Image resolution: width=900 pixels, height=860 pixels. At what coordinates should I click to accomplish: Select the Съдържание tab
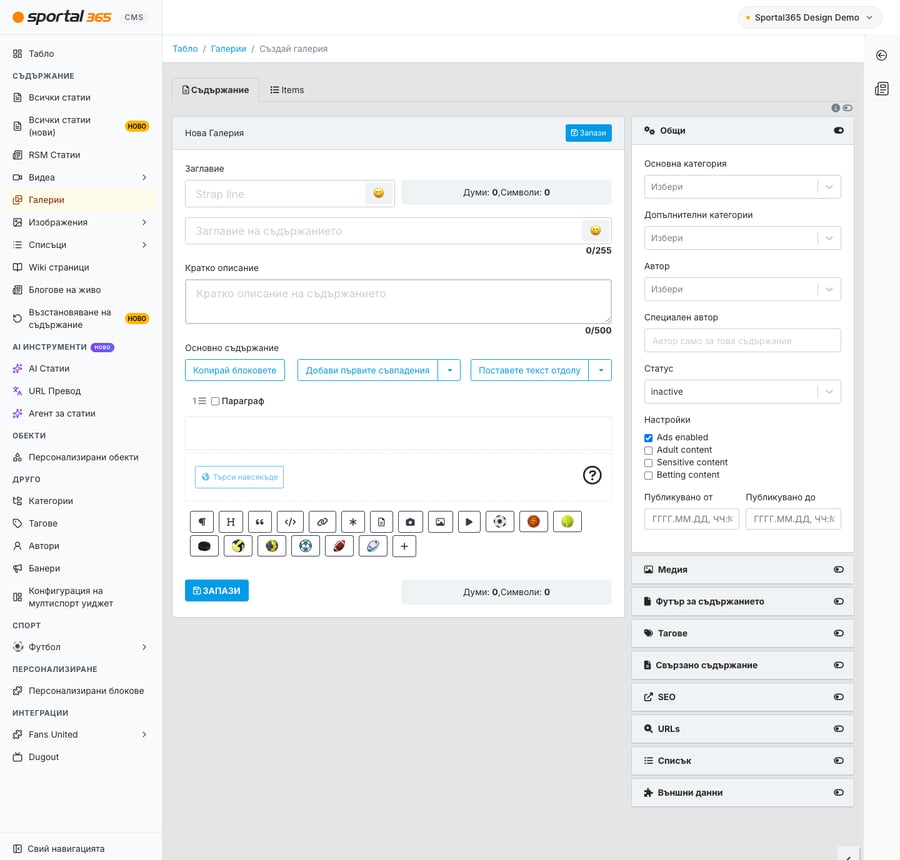tap(215, 90)
